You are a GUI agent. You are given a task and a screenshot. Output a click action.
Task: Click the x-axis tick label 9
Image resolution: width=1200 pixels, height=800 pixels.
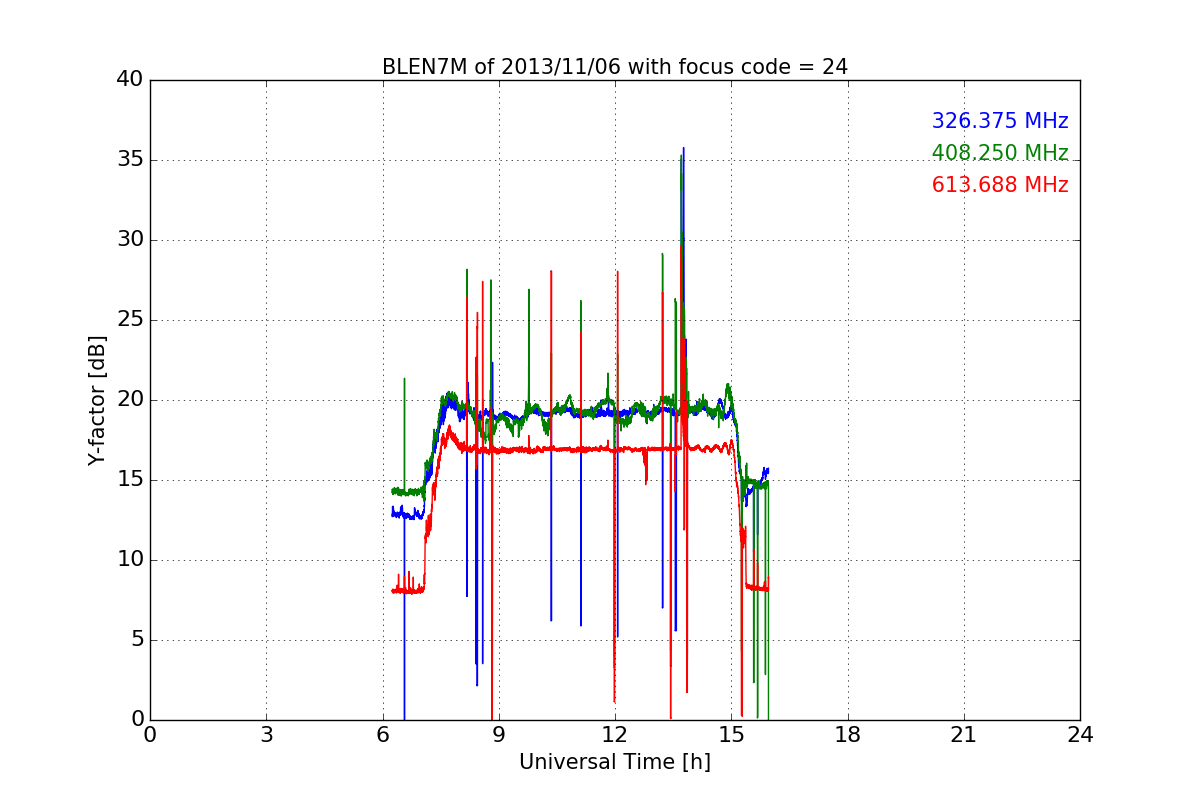(499, 735)
